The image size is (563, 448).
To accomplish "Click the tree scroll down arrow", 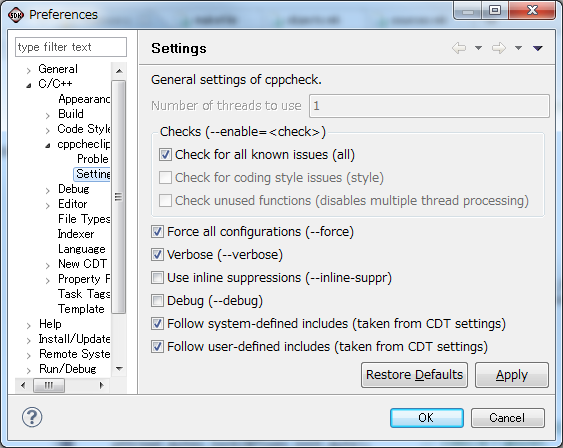I will (119, 369).
